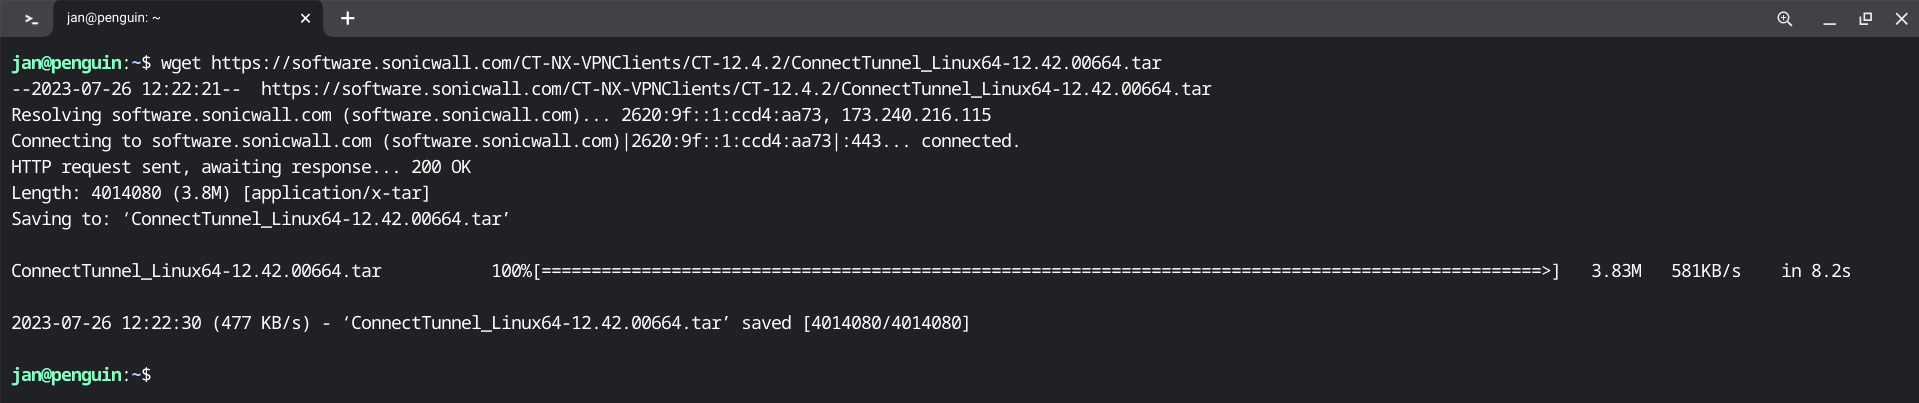1919x403 pixels.
Task: Click the zoom magnifier icon
Action: point(1784,19)
